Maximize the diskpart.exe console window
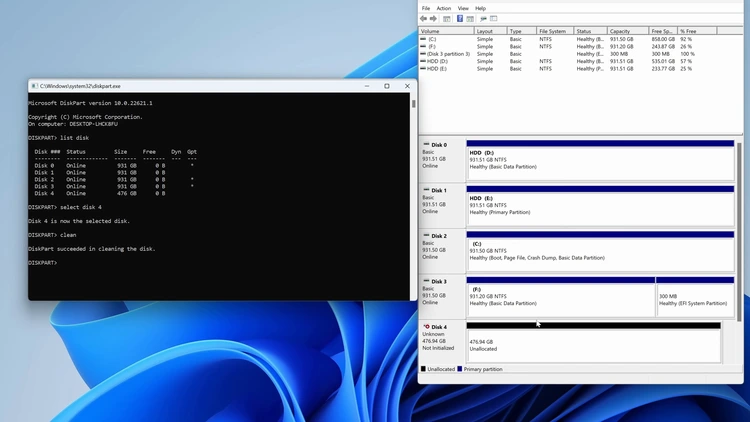The image size is (750, 422). tap(386, 86)
